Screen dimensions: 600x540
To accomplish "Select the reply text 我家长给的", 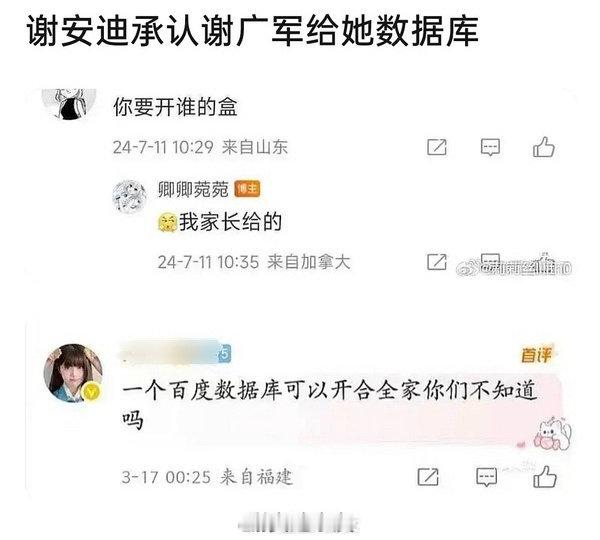I will point(231,222).
